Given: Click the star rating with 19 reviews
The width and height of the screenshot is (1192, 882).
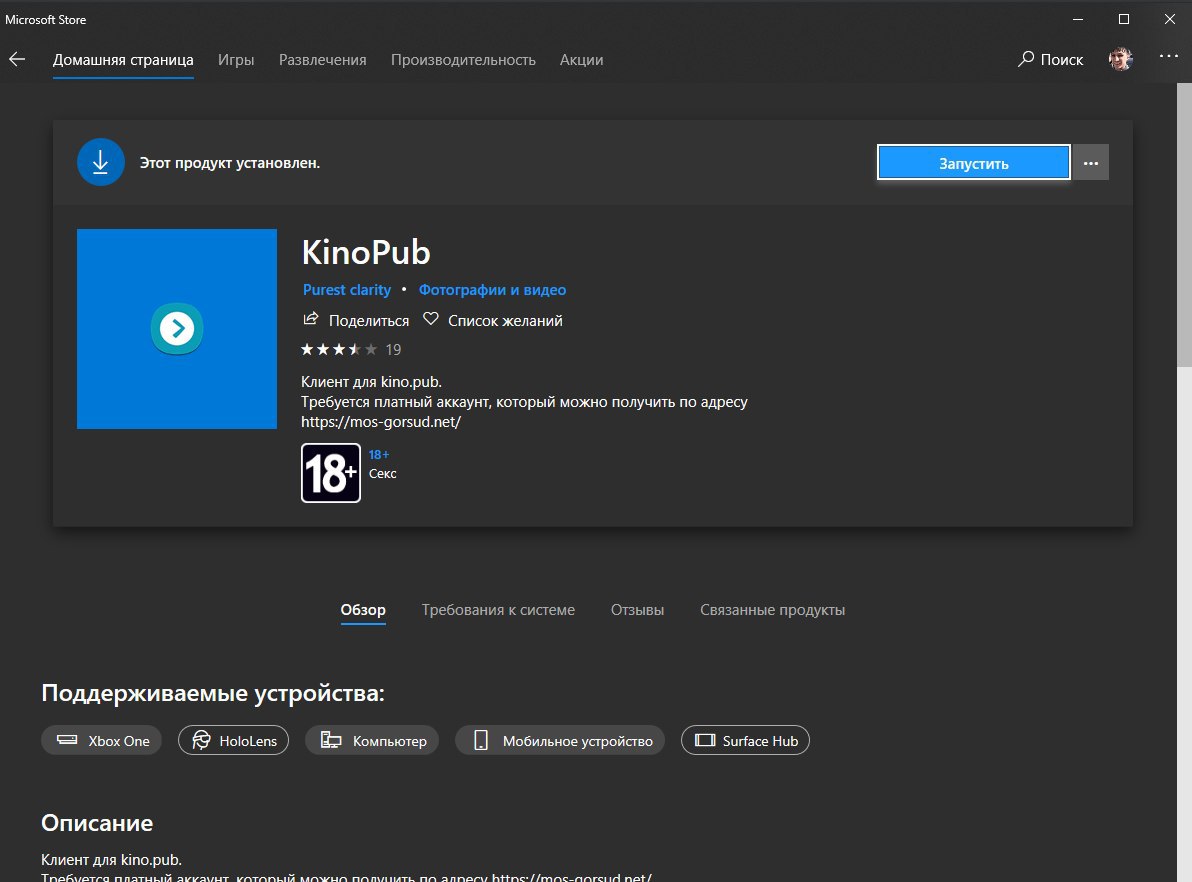Looking at the screenshot, I should [x=350, y=350].
